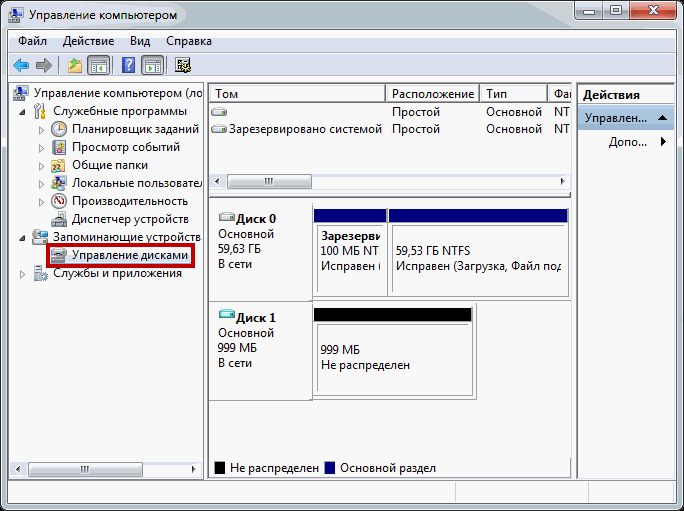Click the Диск 0 drive icon
Image resolution: width=684 pixels, height=511 pixels.
226,216
